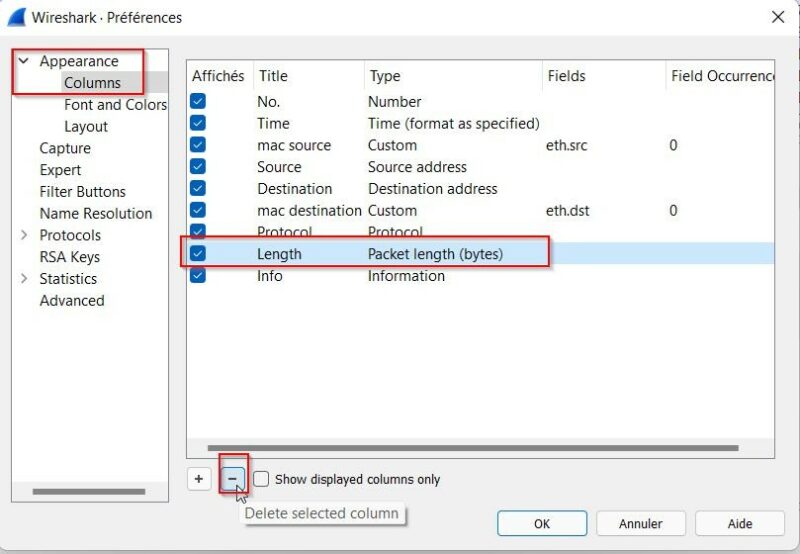Click the preferences tree horizontal scrollbar
The image size is (800, 554).
tap(89, 491)
